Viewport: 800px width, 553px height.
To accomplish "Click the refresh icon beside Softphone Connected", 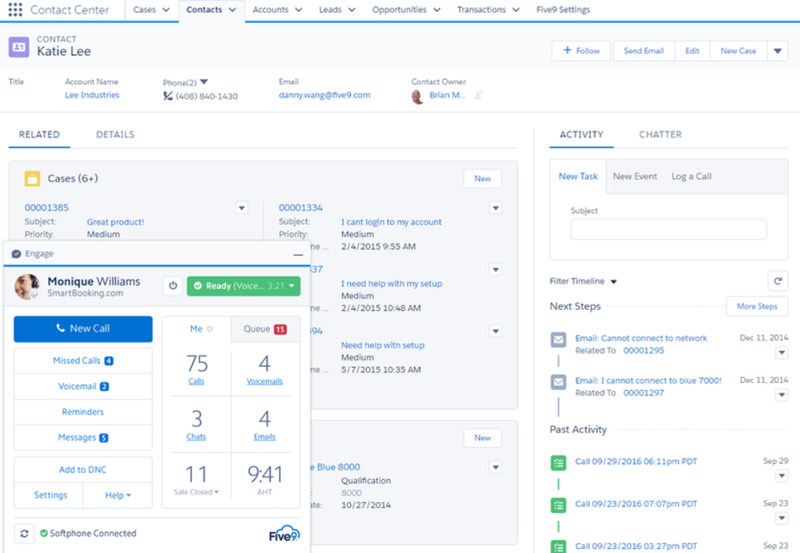I will tap(24, 533).
